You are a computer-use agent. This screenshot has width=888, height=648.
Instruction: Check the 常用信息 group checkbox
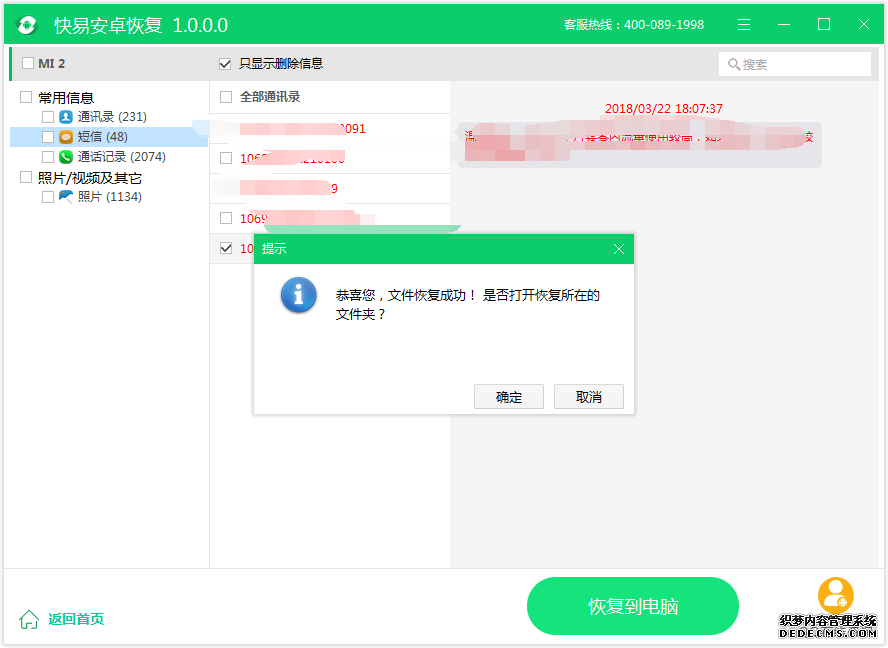click(26, 97)
